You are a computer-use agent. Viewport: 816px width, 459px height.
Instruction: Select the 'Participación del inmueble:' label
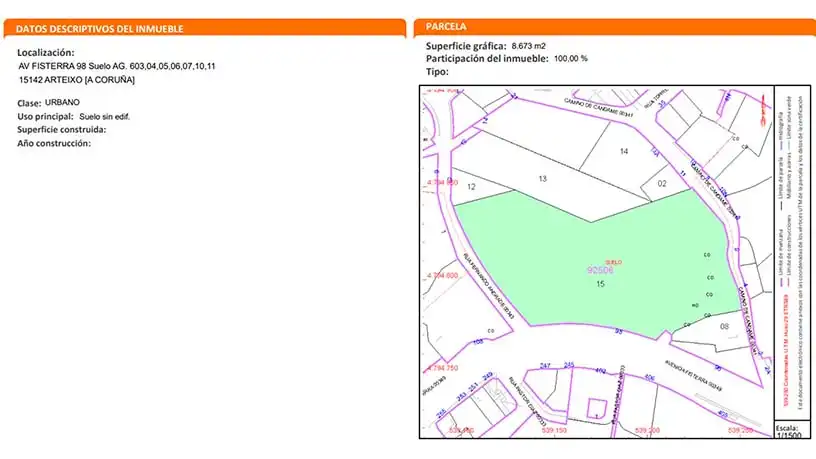487,59
